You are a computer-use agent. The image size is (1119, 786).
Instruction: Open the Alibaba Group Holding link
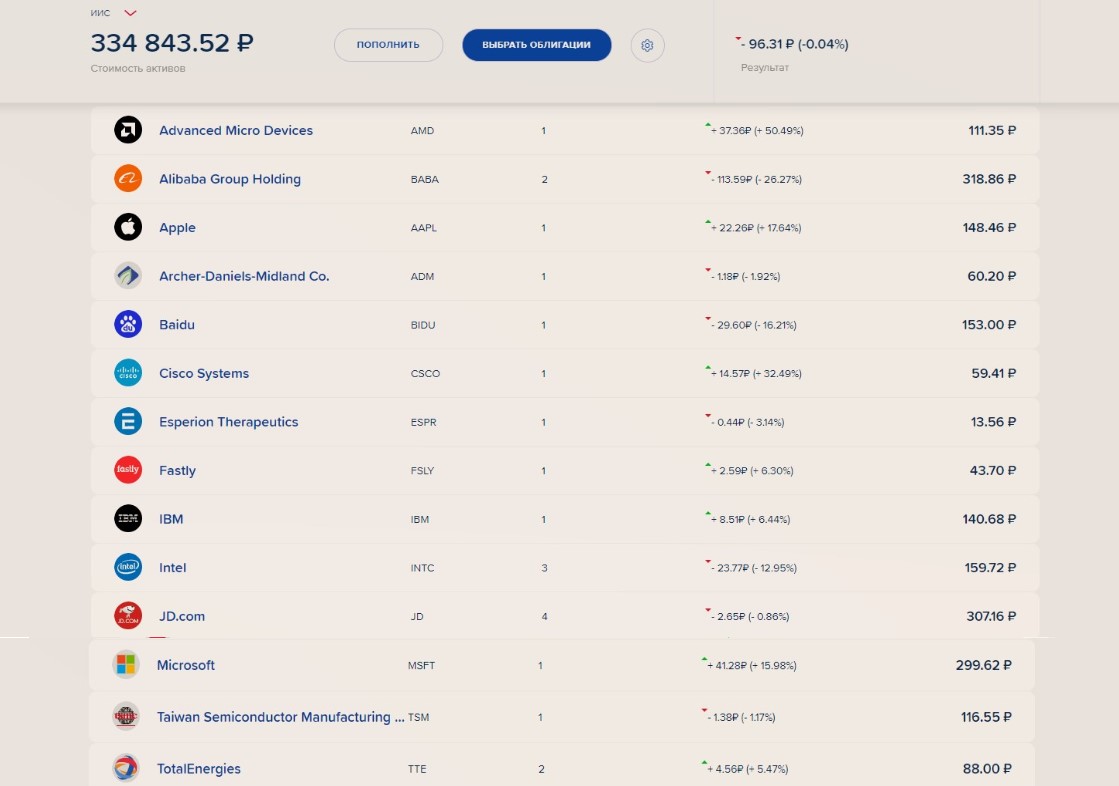pos(230,178)
